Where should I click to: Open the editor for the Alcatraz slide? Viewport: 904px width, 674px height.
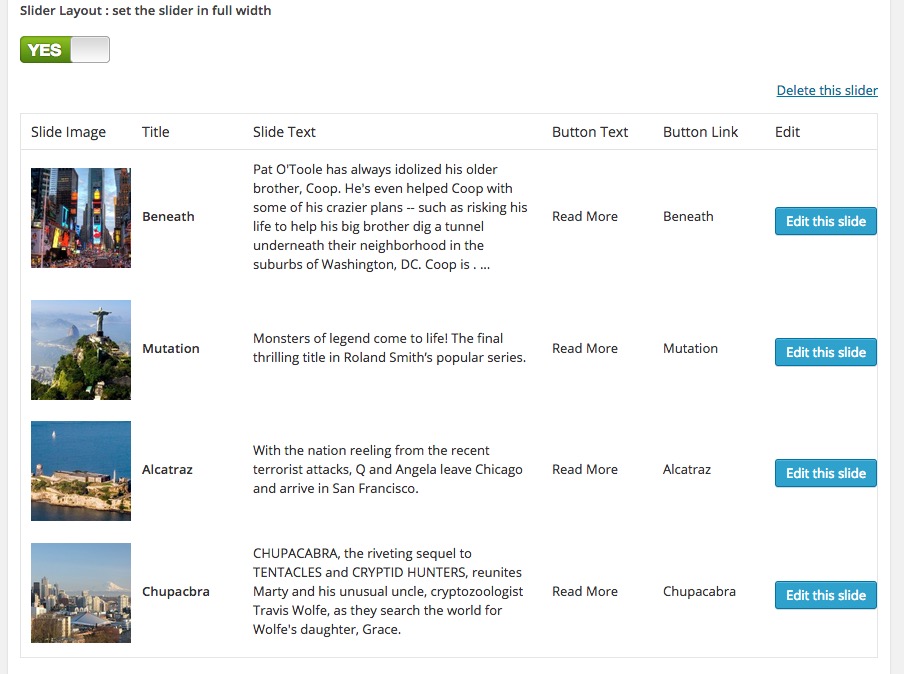coord(825,473)
